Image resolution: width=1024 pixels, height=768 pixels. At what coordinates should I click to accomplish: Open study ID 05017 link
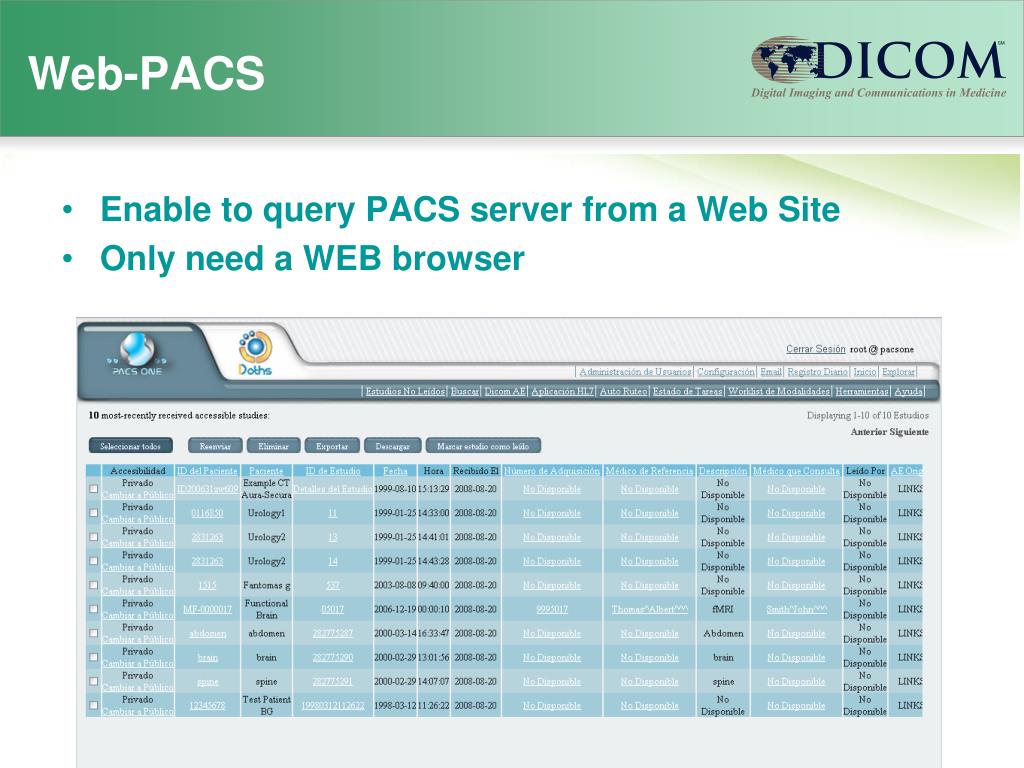(x=332, y=609)
